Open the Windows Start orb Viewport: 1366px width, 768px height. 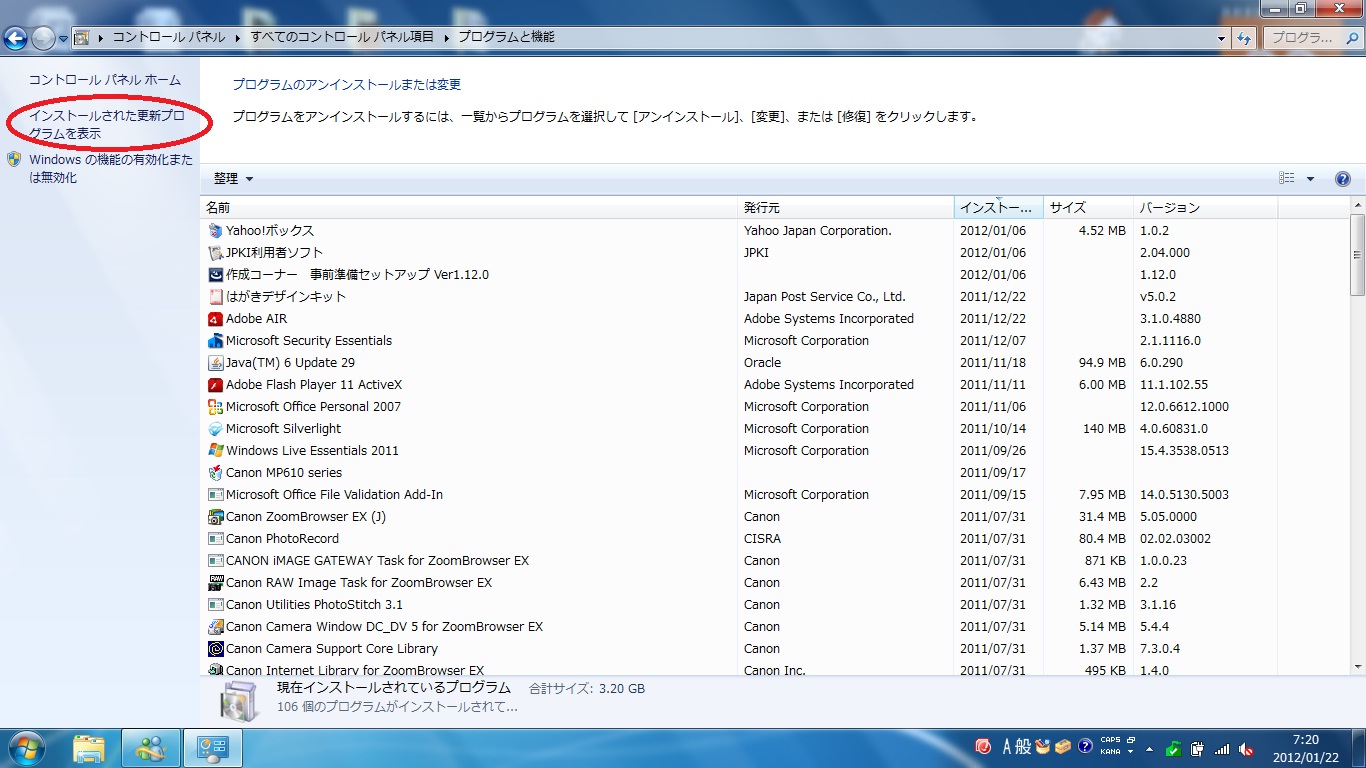(26, 748)
